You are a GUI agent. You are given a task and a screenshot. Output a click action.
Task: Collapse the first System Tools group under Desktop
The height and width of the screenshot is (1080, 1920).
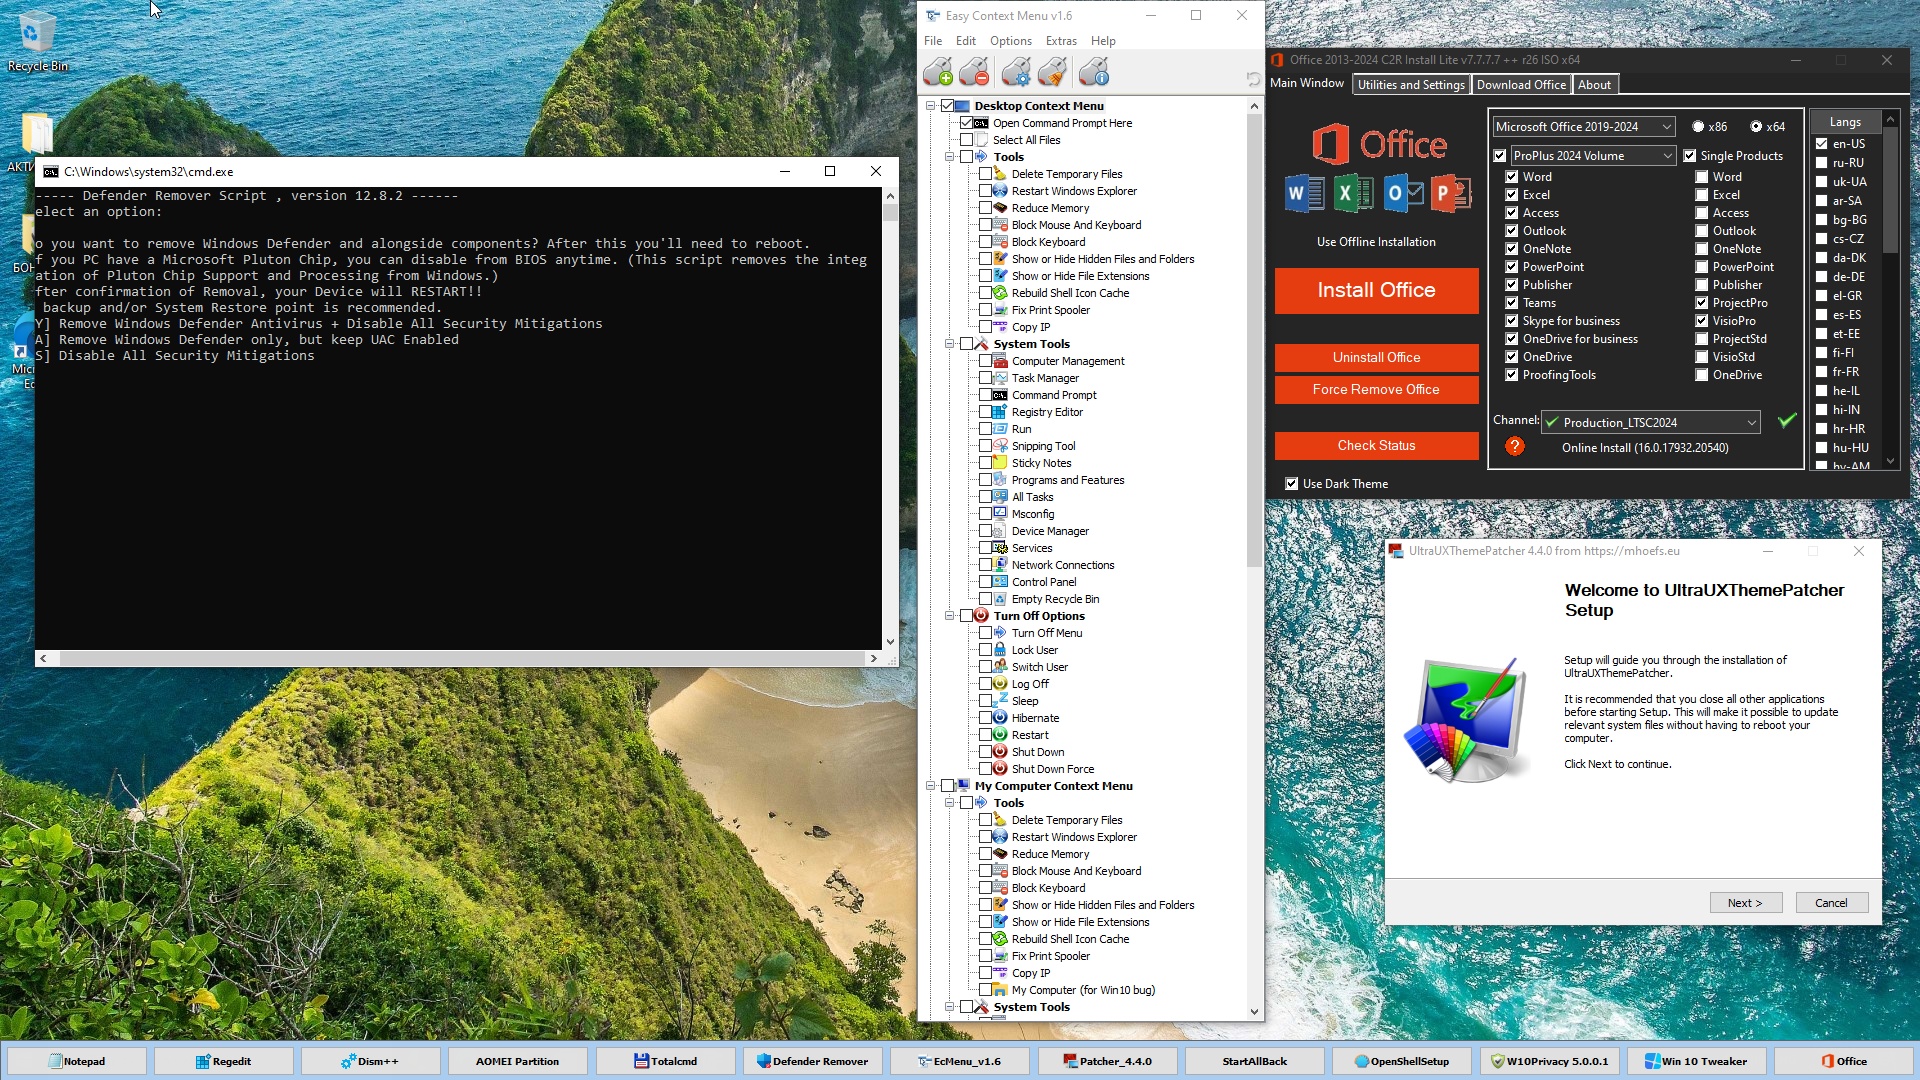coord(949,344)
